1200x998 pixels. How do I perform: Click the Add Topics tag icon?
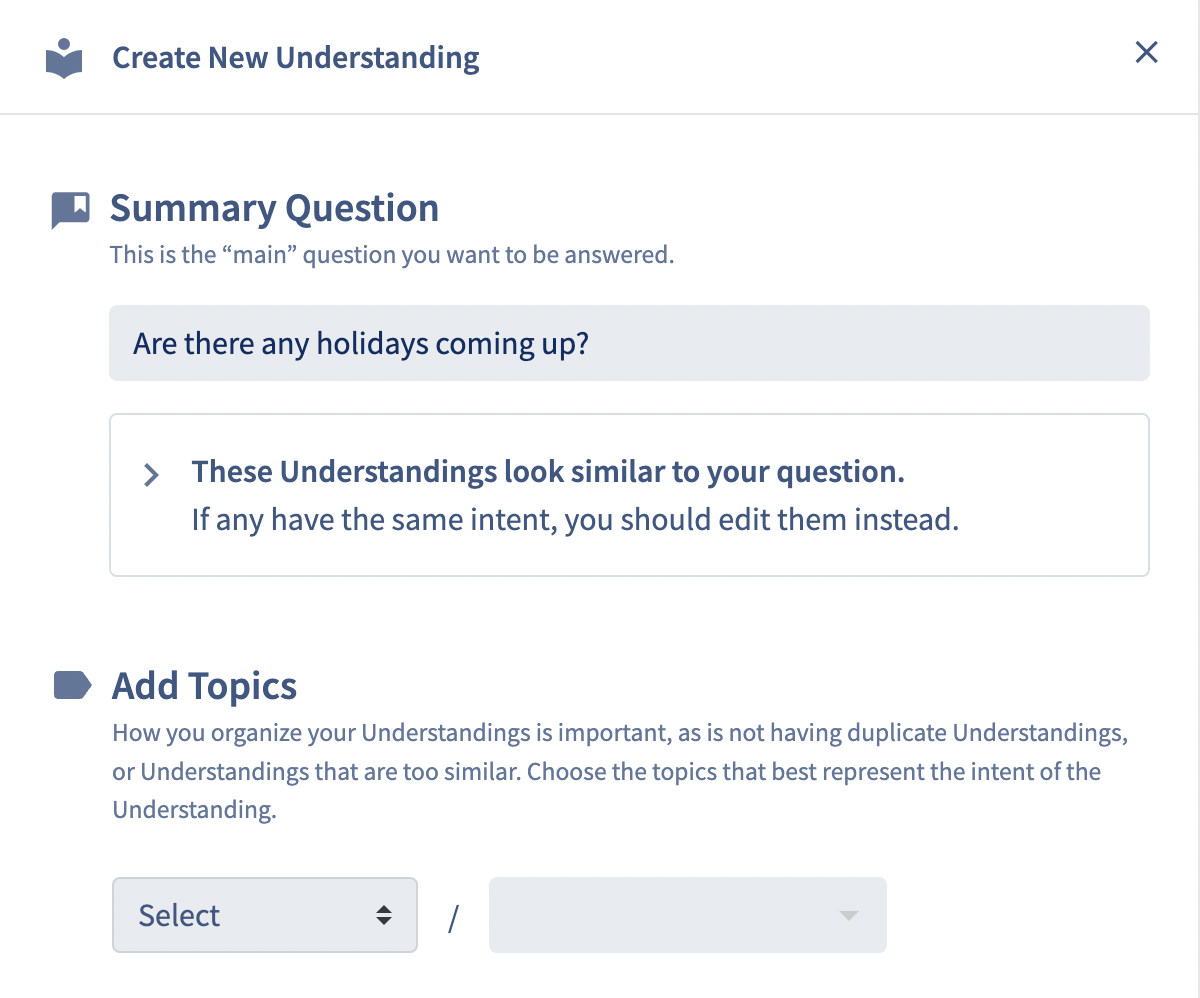72,685
